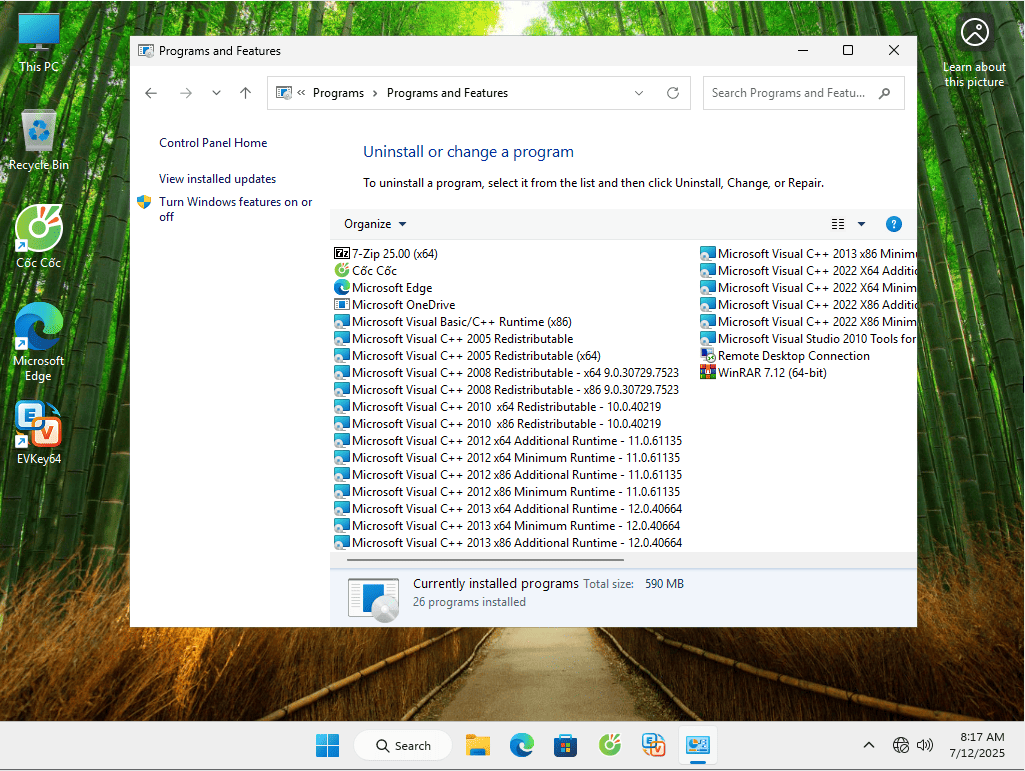The image size is (1025, 771).
Task: Open clock and date 8:17 AM
Action: 977,745
